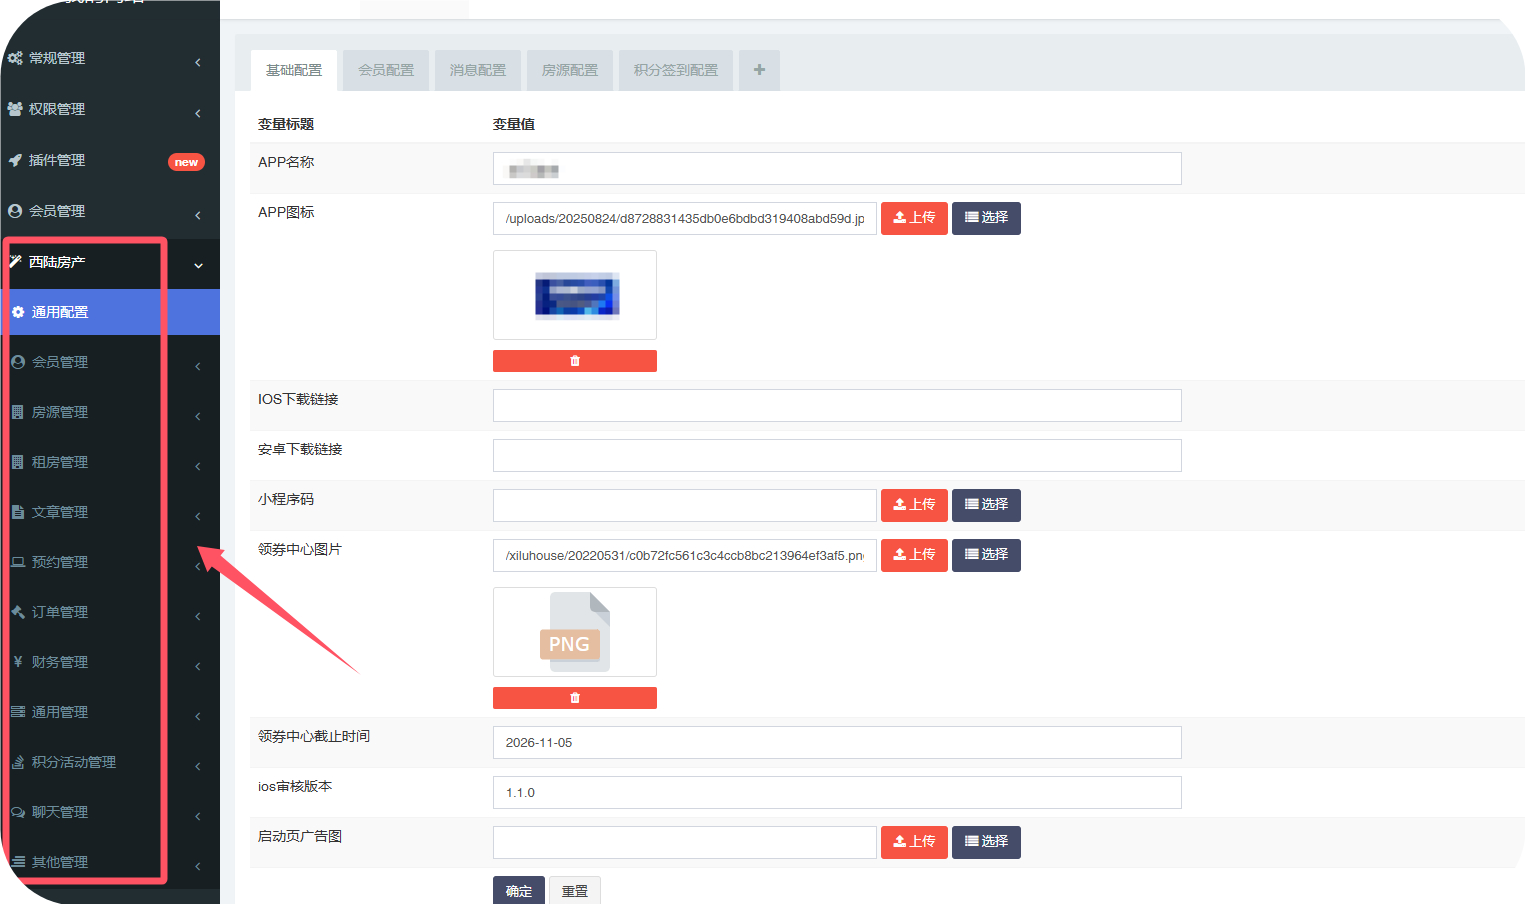Click 上传 button for 小程序码
The image size is (1525, 905).
click(x=914, y=505)
